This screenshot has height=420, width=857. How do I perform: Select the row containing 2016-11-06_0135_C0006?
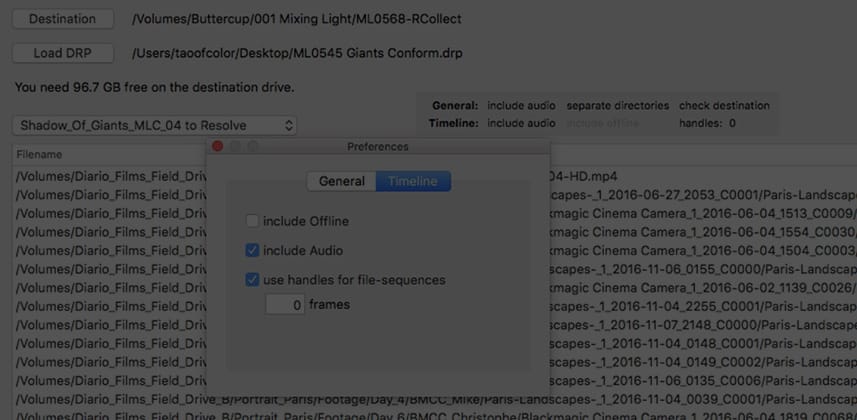click(x=435, y=381)
